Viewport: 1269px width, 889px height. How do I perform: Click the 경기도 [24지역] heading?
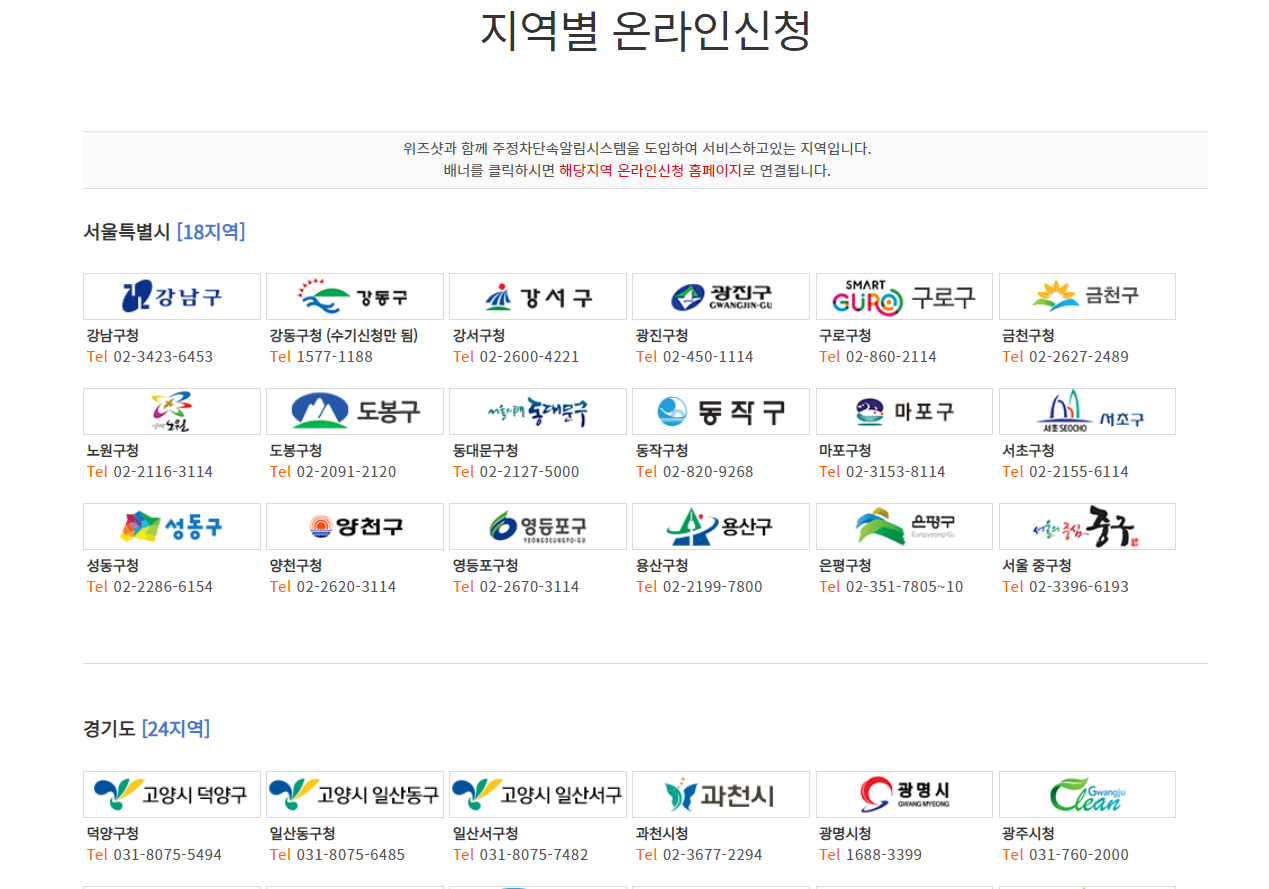(147, 729)
